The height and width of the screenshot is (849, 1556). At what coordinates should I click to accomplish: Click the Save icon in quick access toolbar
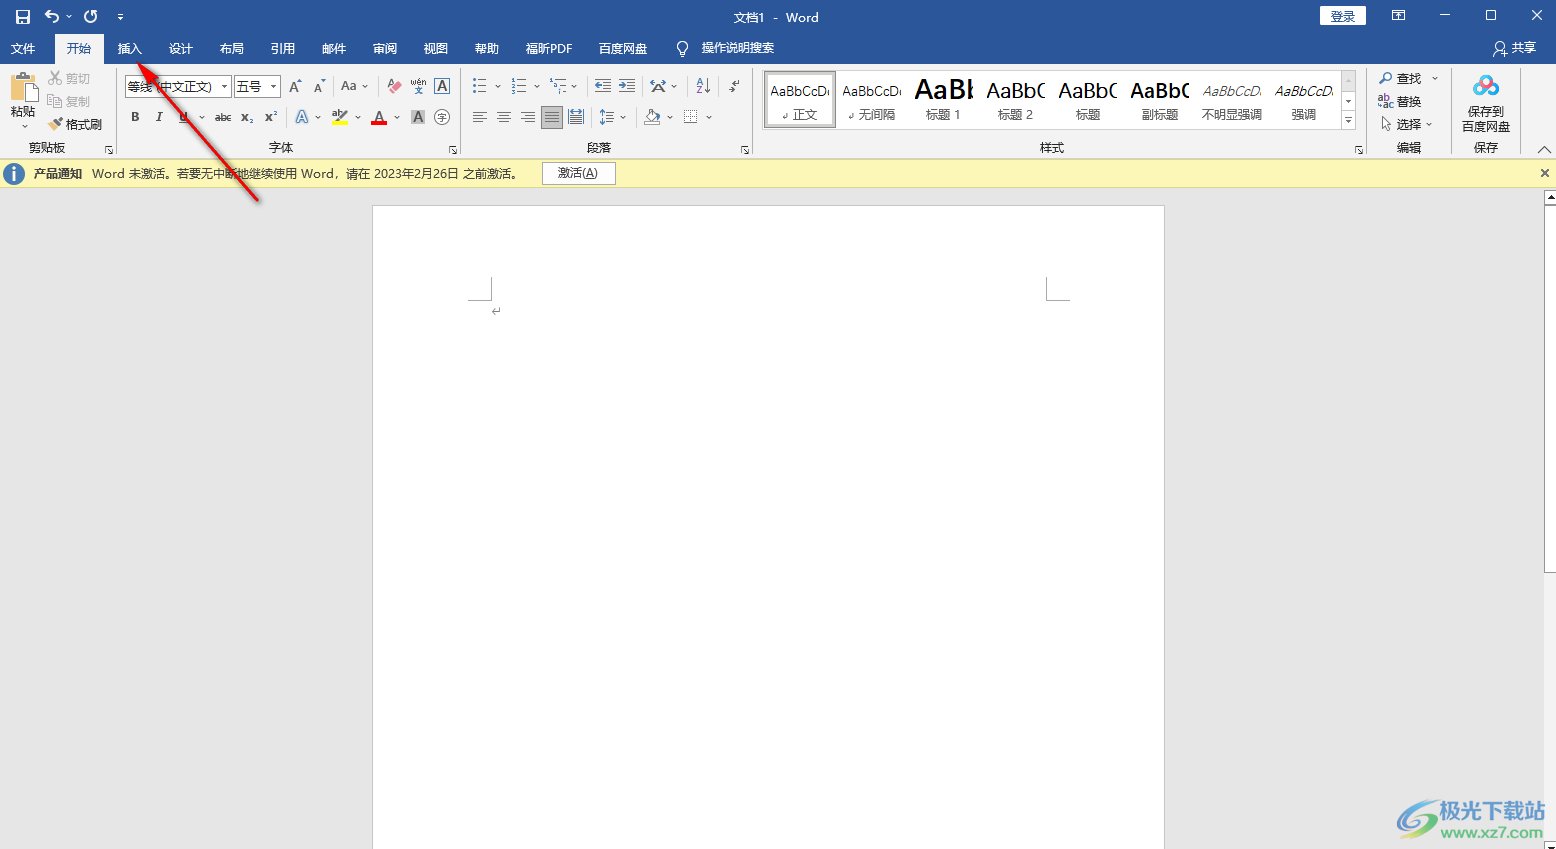click(22, 17)
